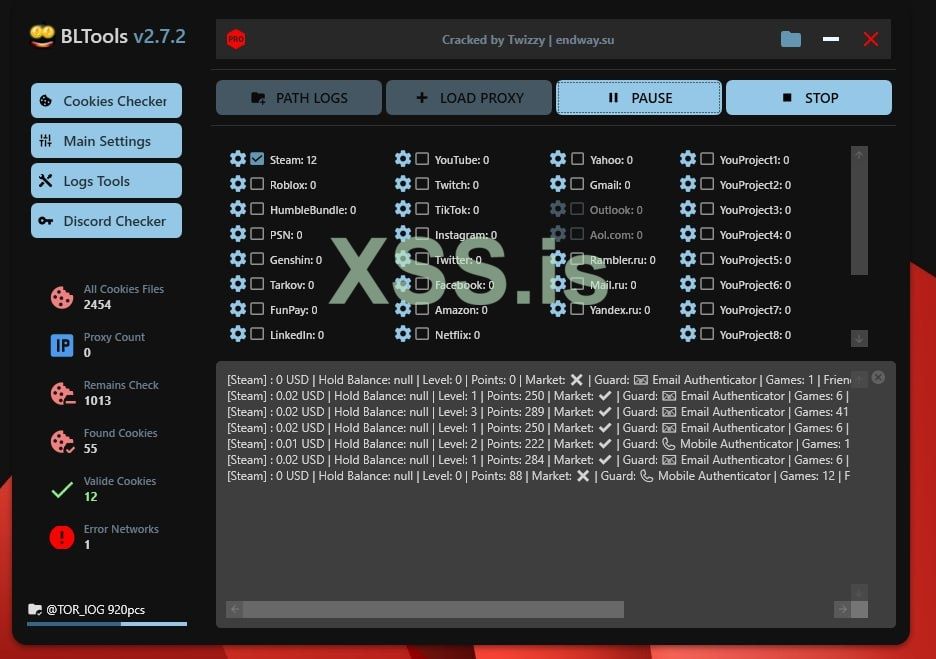936x659 pixels.
Task: Clear log output with the round X button
Action: [878, 377]
